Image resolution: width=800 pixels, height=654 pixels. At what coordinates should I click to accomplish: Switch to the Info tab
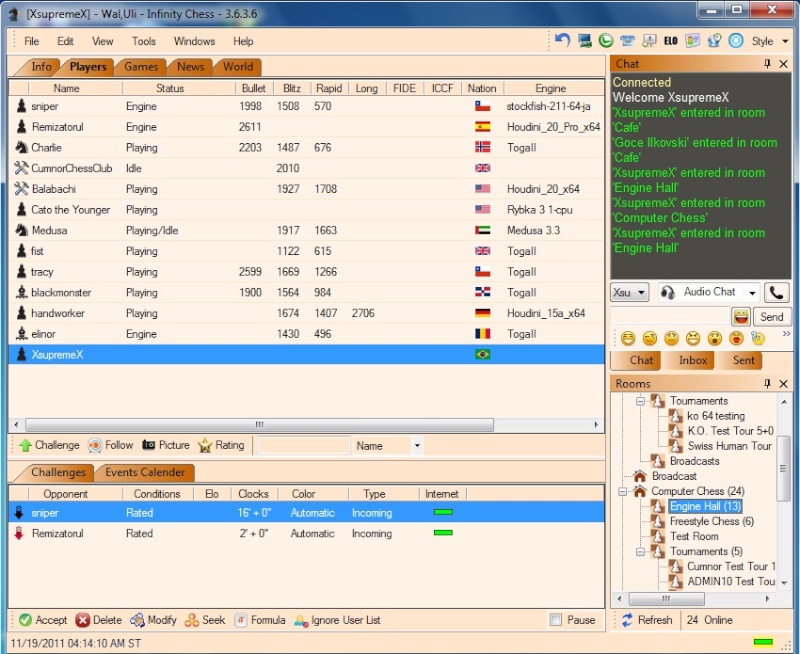41,67
